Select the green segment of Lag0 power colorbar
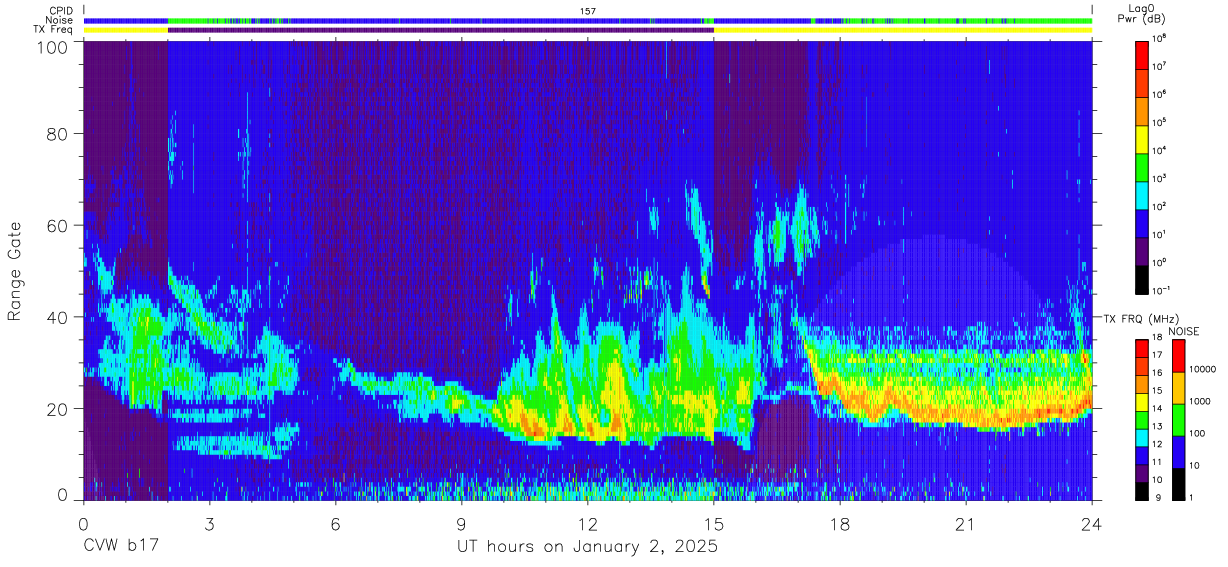Image resolution: width=1228 pixels, height=567 pixels. tap(1142, 166)
